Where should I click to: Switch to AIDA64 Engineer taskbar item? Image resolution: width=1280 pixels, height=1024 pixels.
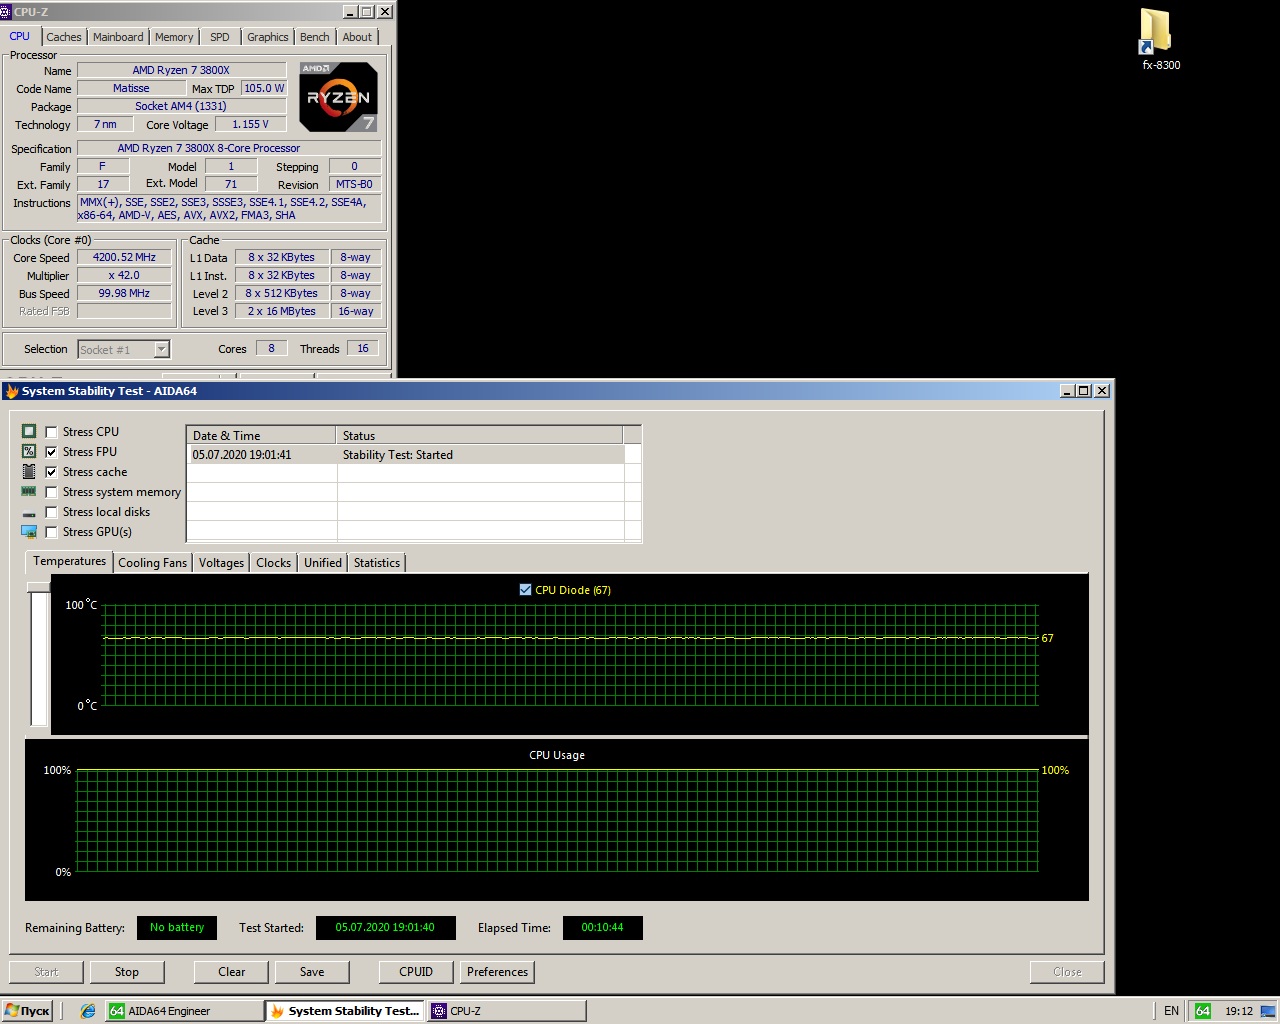coord(184,1011)
